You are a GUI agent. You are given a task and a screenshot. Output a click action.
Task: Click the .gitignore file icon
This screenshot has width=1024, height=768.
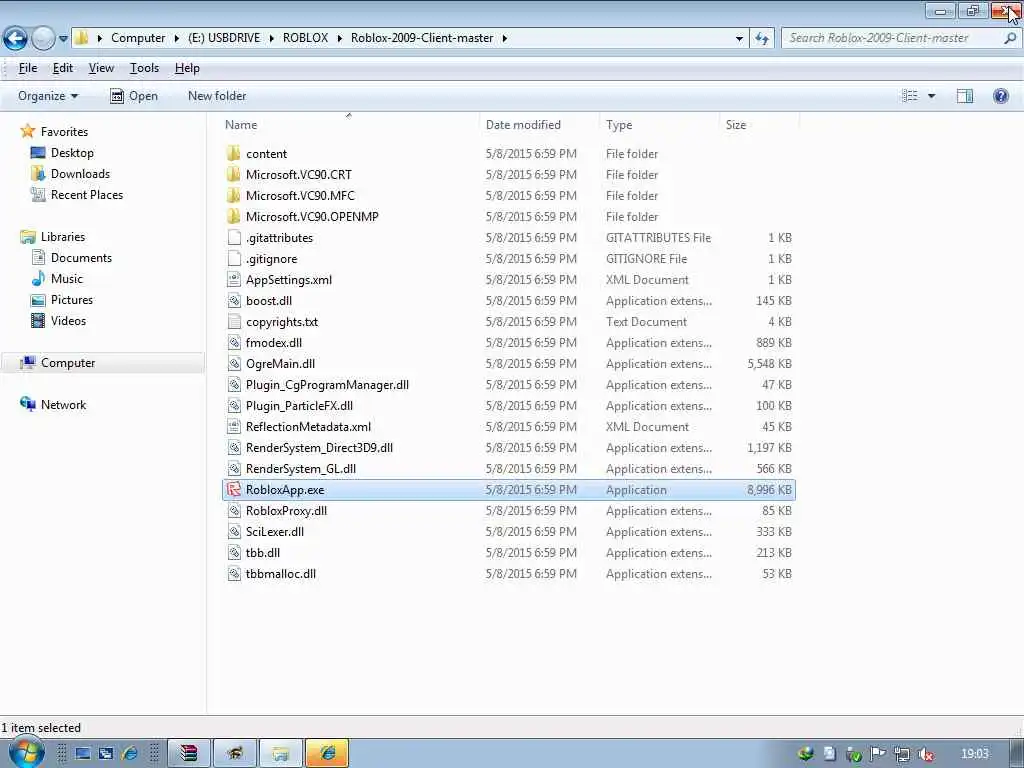(x=234, y=259)
